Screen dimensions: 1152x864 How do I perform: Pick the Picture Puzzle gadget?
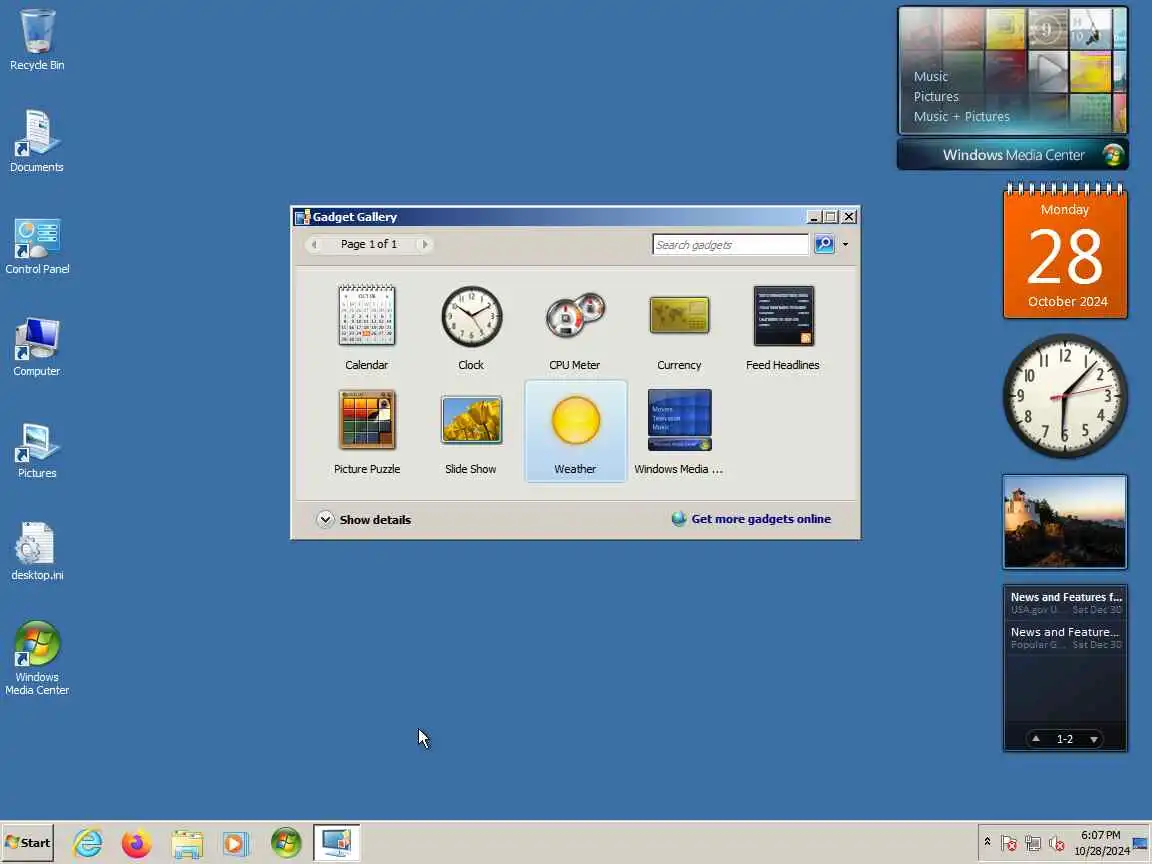tap(367, 431)
